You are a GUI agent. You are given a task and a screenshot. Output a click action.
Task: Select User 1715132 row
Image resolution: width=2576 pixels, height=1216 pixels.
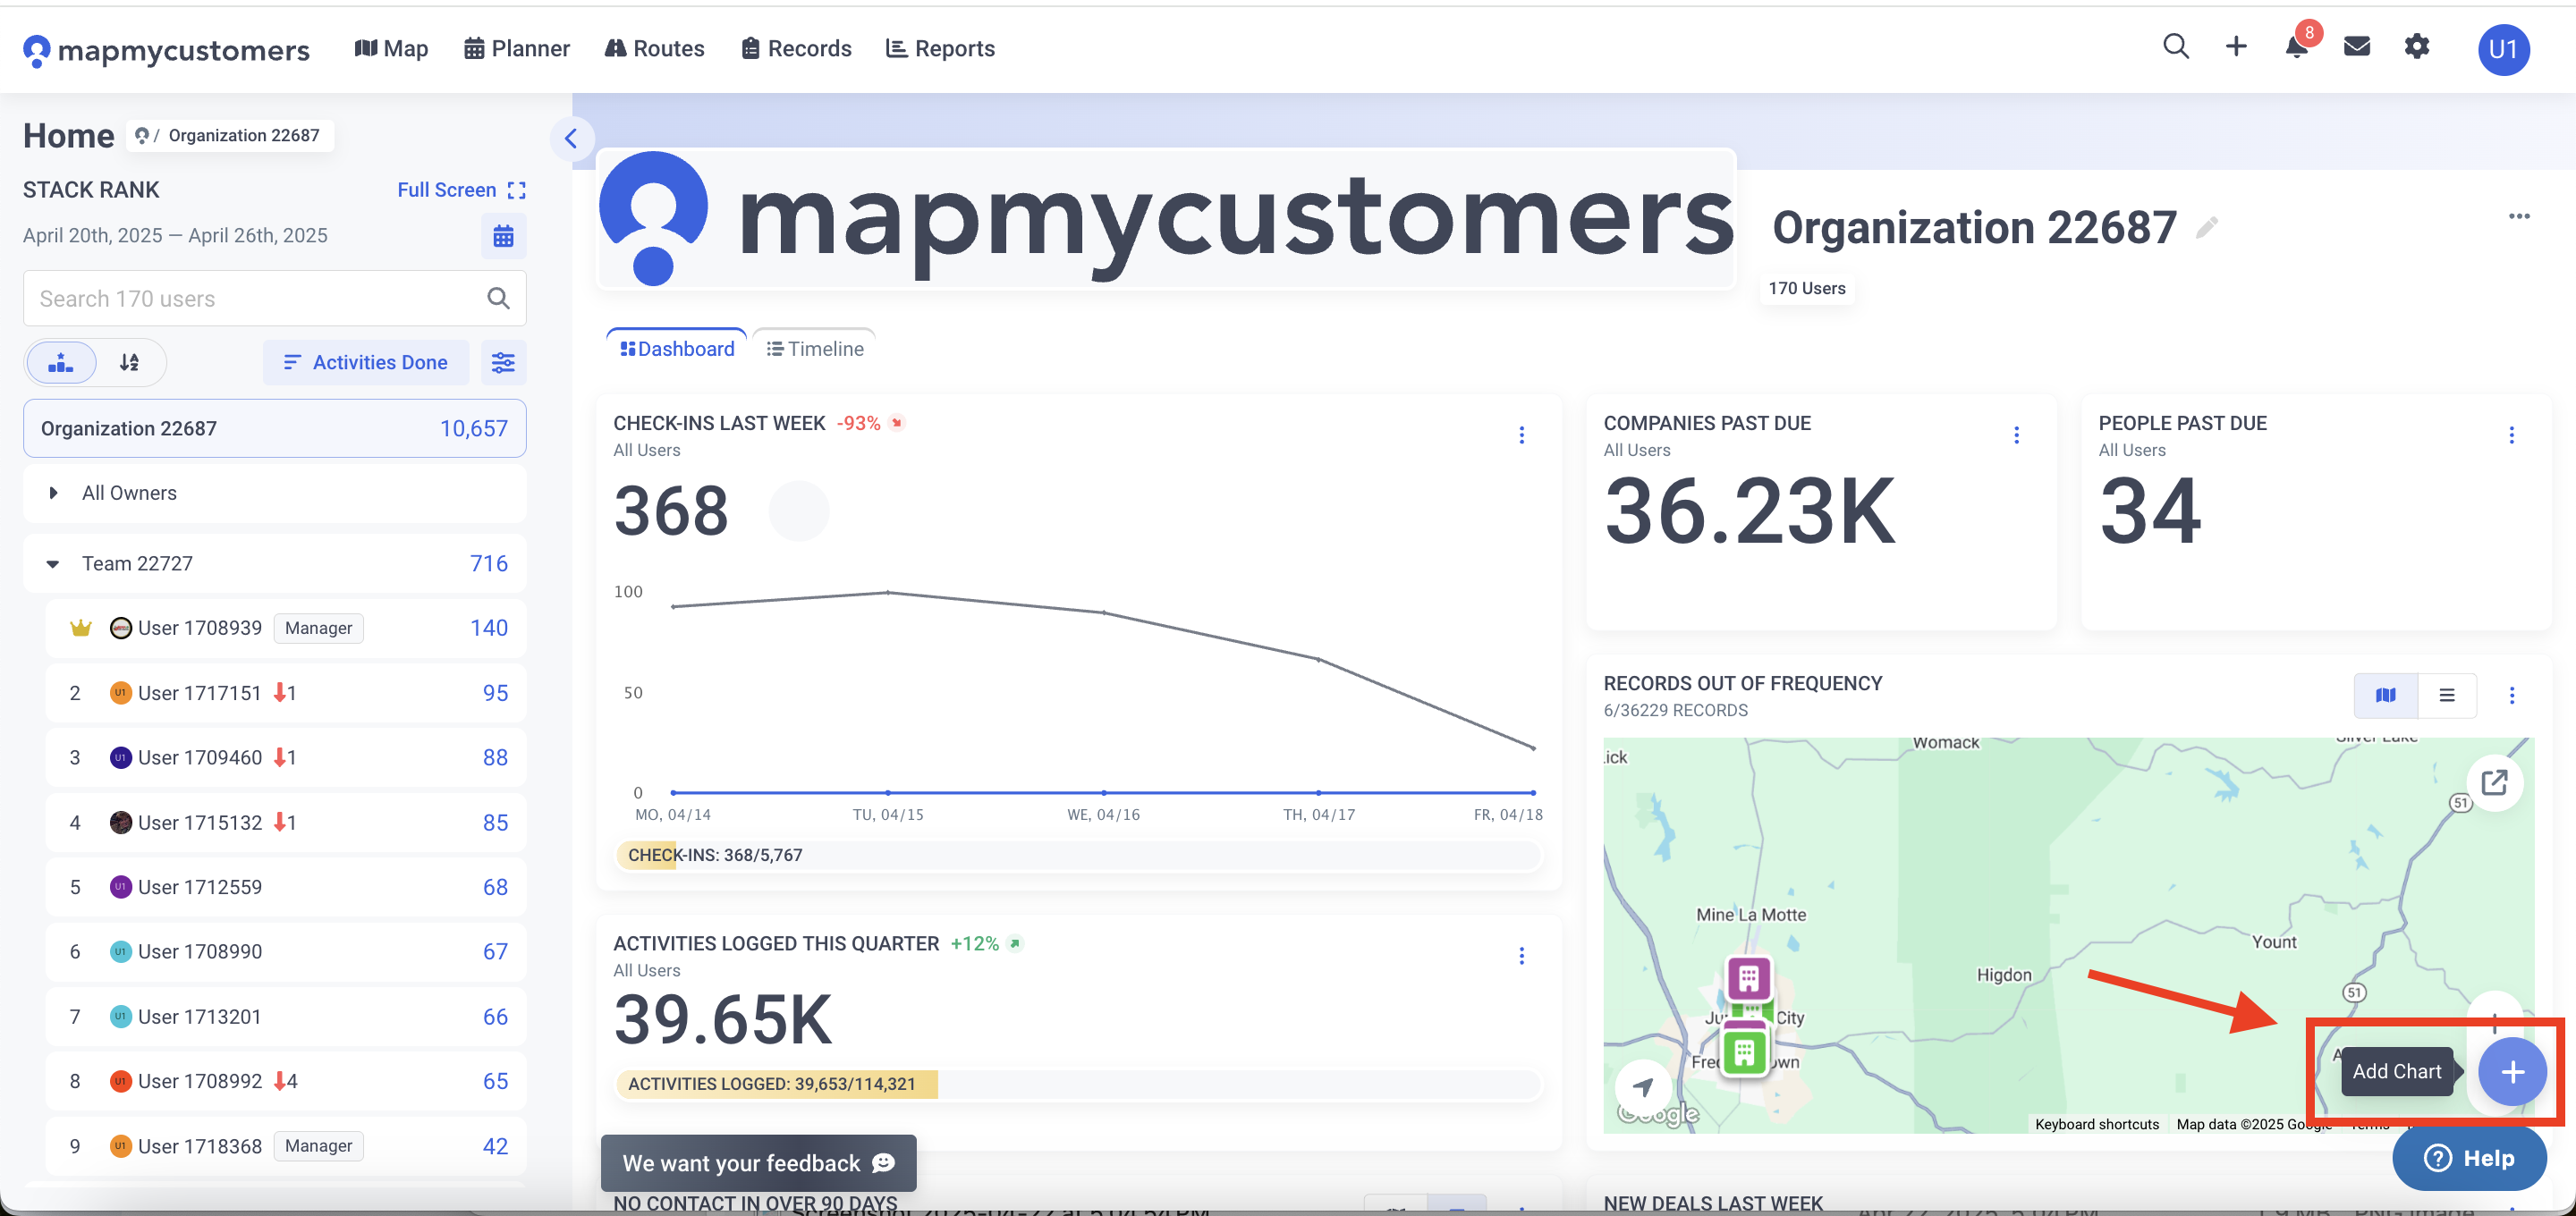(x=285, y=823)
